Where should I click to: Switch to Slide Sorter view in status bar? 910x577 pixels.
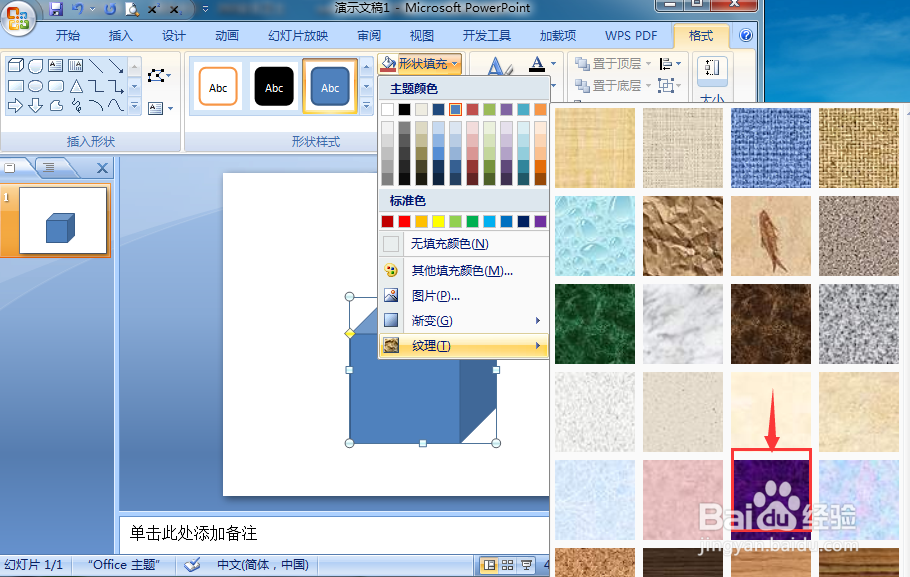pos(507,565)
